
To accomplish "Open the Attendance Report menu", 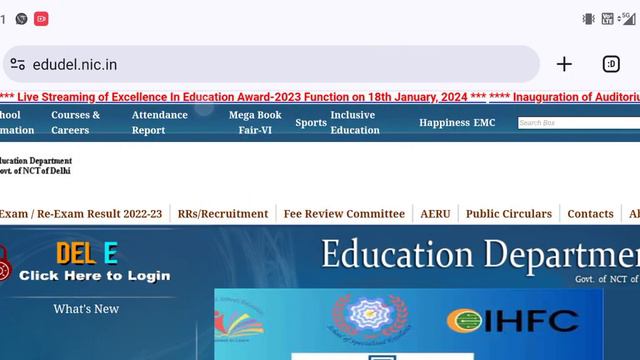I will click(x=160, y=122).
